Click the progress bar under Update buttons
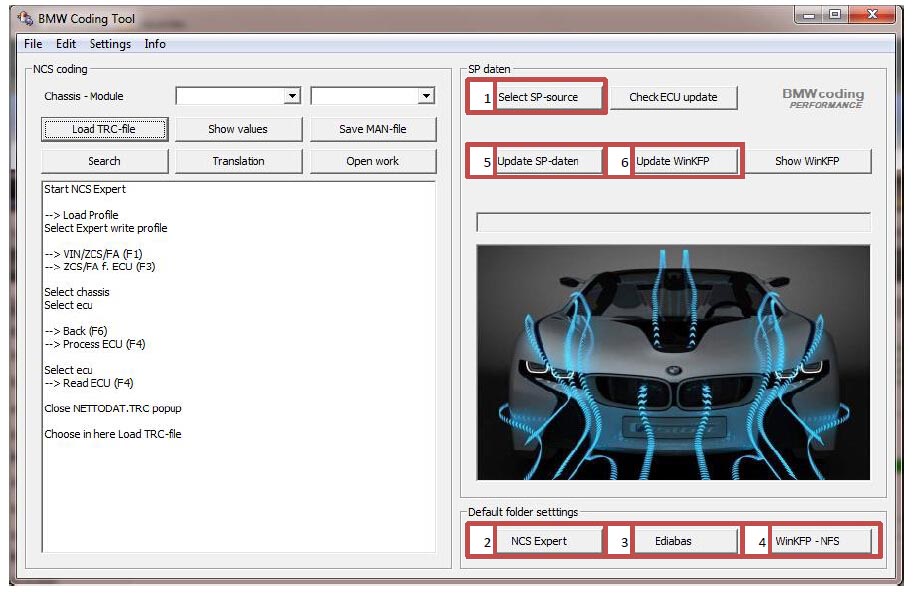The image size is (920, 598). tap(673, 222)
